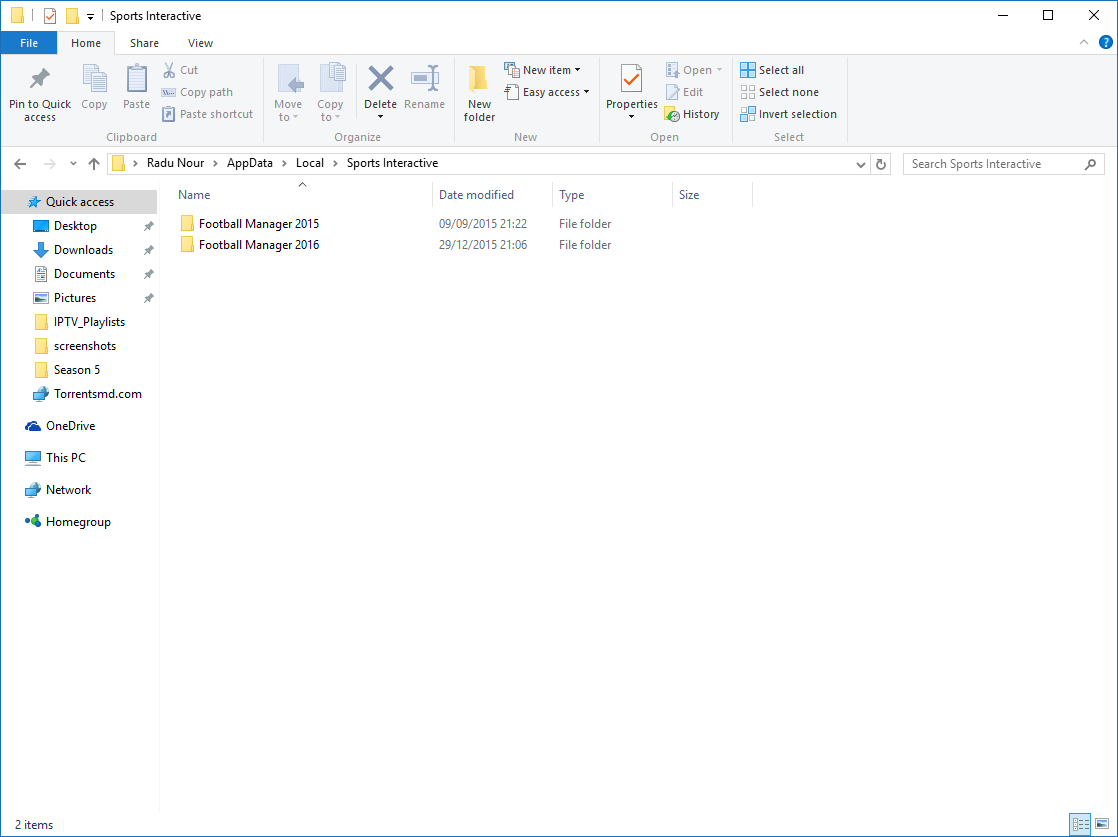This screenshot has width=1118, height=837.
Task: Switch to the Home ribbon tab
Action: pos(86,43)
